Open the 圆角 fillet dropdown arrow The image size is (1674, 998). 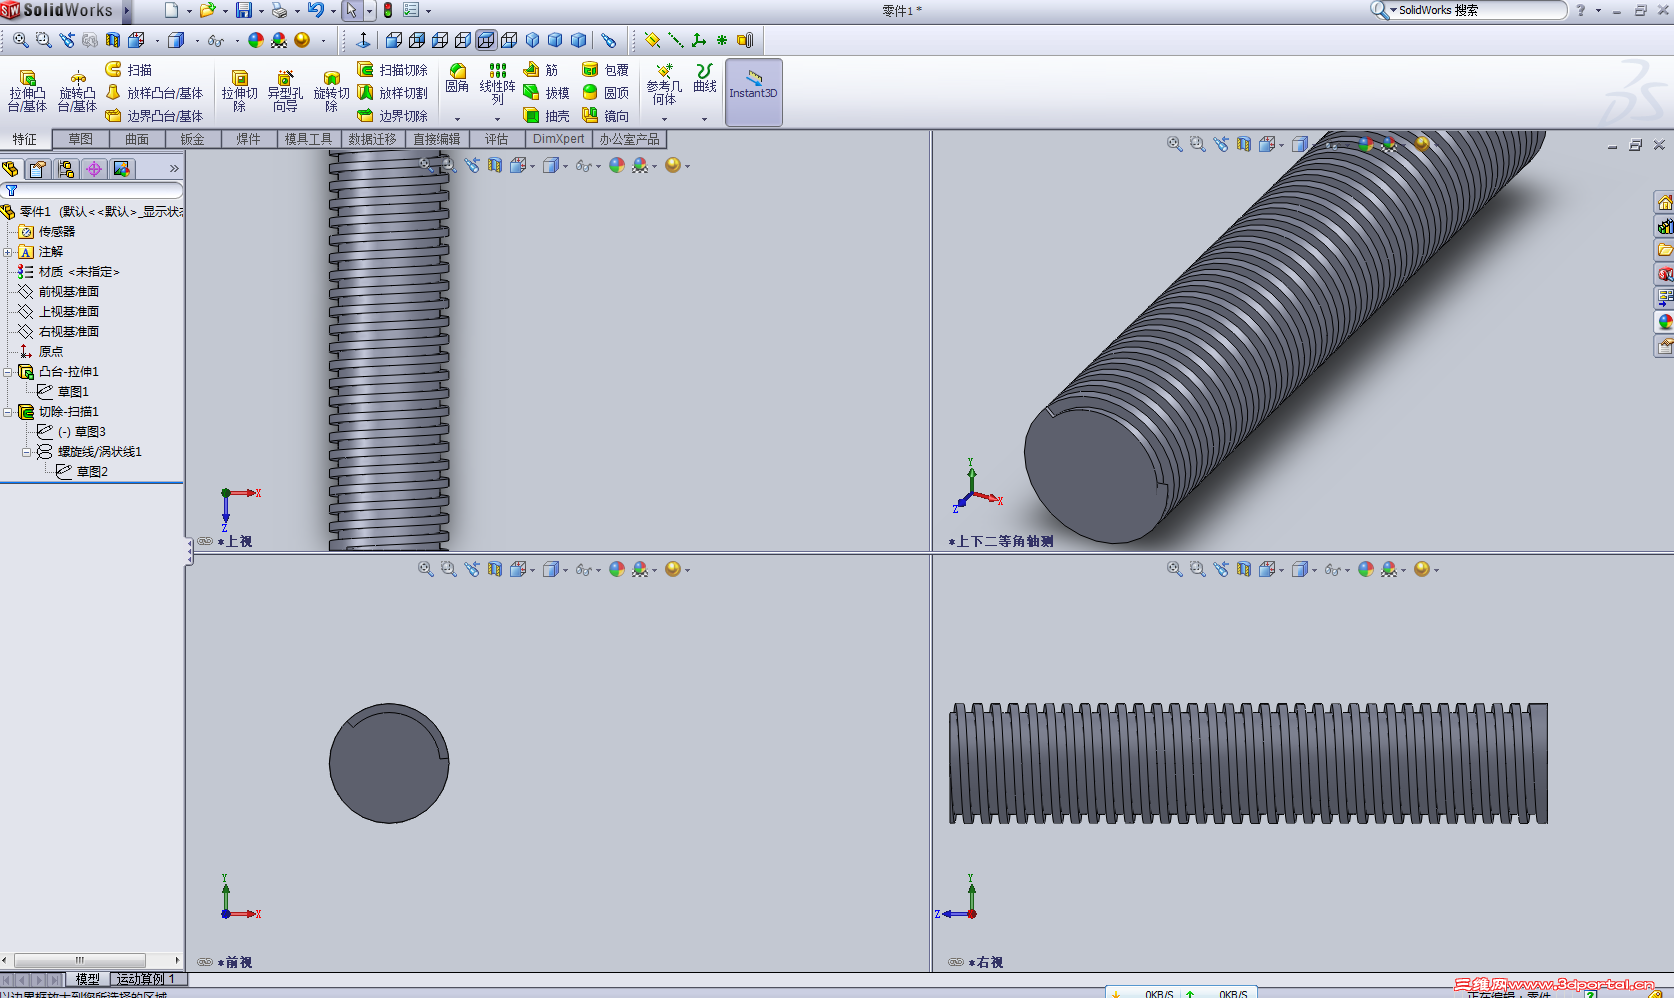[x=457, y=119]
